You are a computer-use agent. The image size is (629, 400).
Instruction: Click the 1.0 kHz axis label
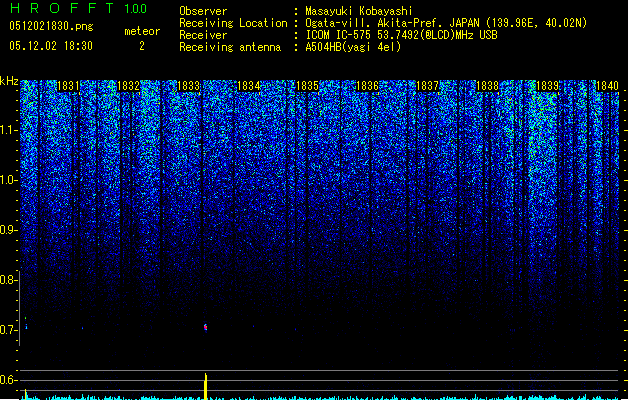point(9,180)
